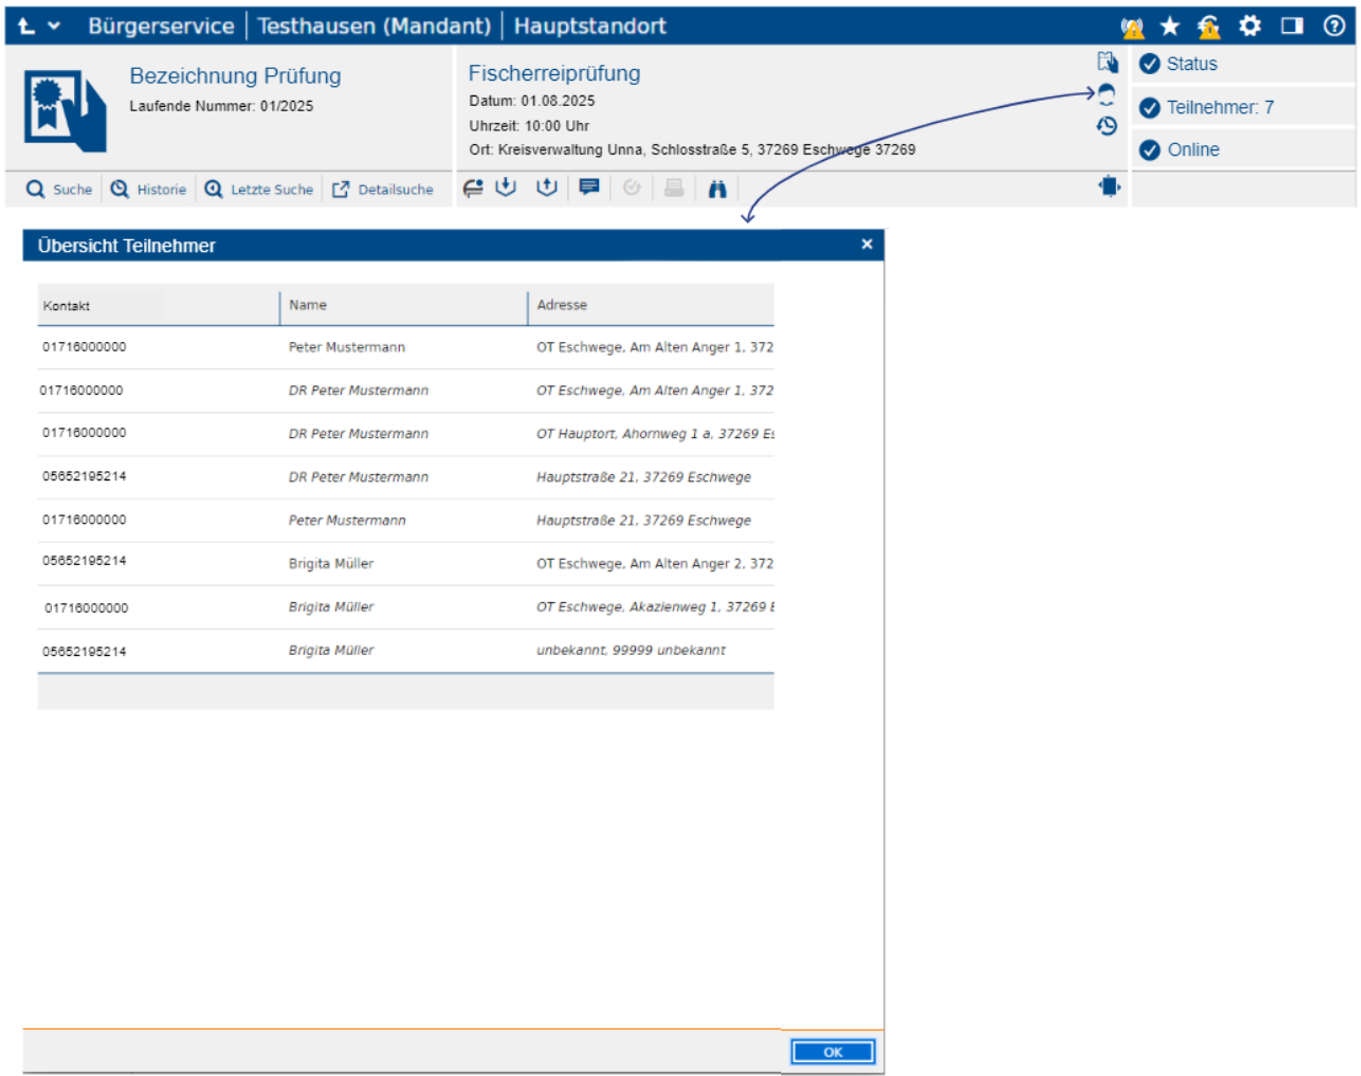Image resolution: width=1361 pixels, height=1076 pixels.
Task: Open the Historie search tab
Action: click(x=149, y=189)
